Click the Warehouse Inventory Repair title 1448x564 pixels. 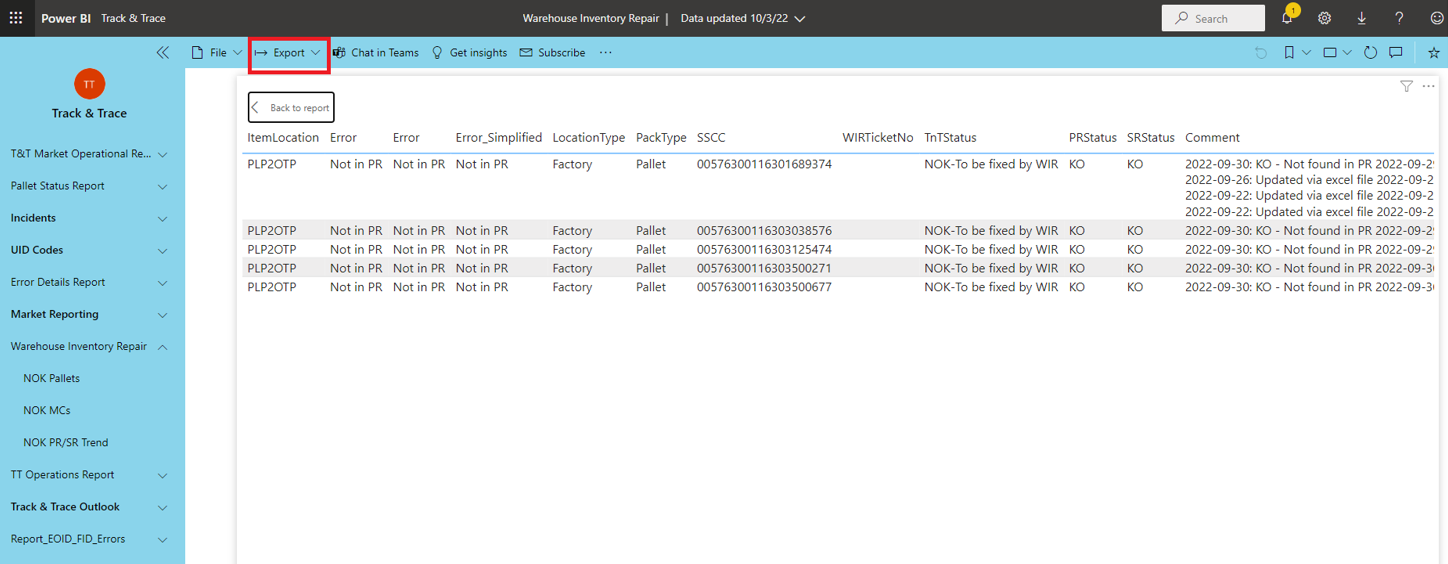(591, 18)
